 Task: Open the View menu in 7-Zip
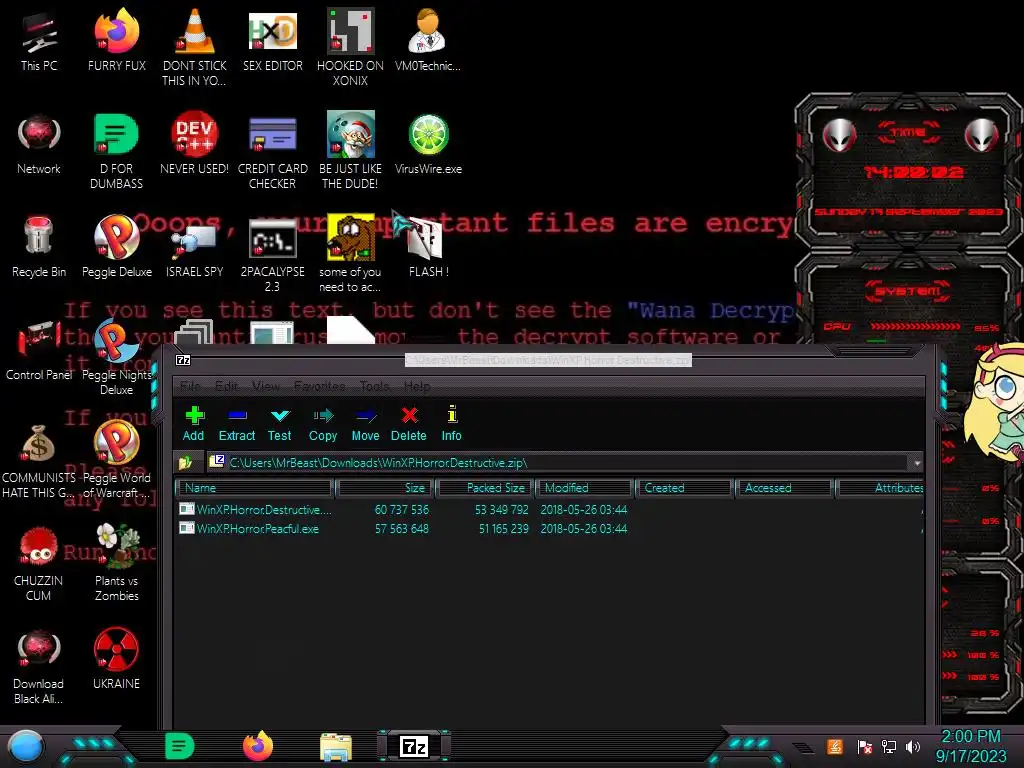266,386
